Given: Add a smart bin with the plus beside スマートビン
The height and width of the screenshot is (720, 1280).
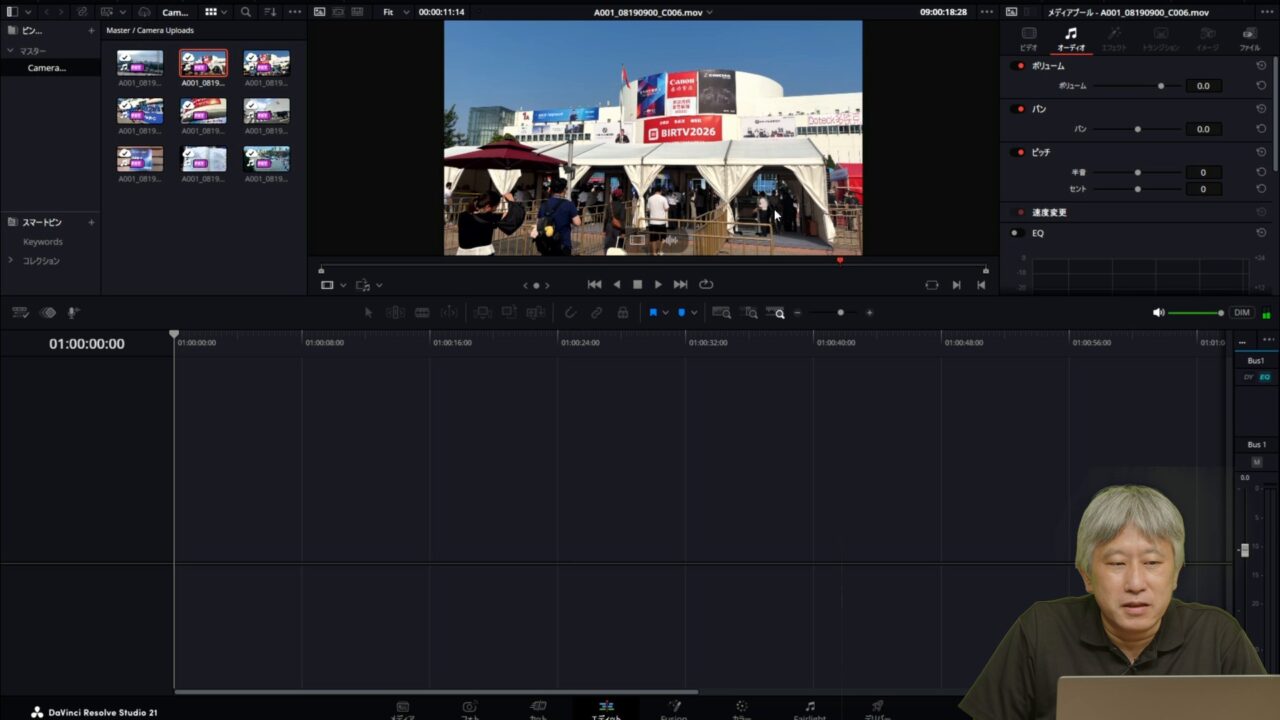Looking at the screenshot, I should [91, 222].
